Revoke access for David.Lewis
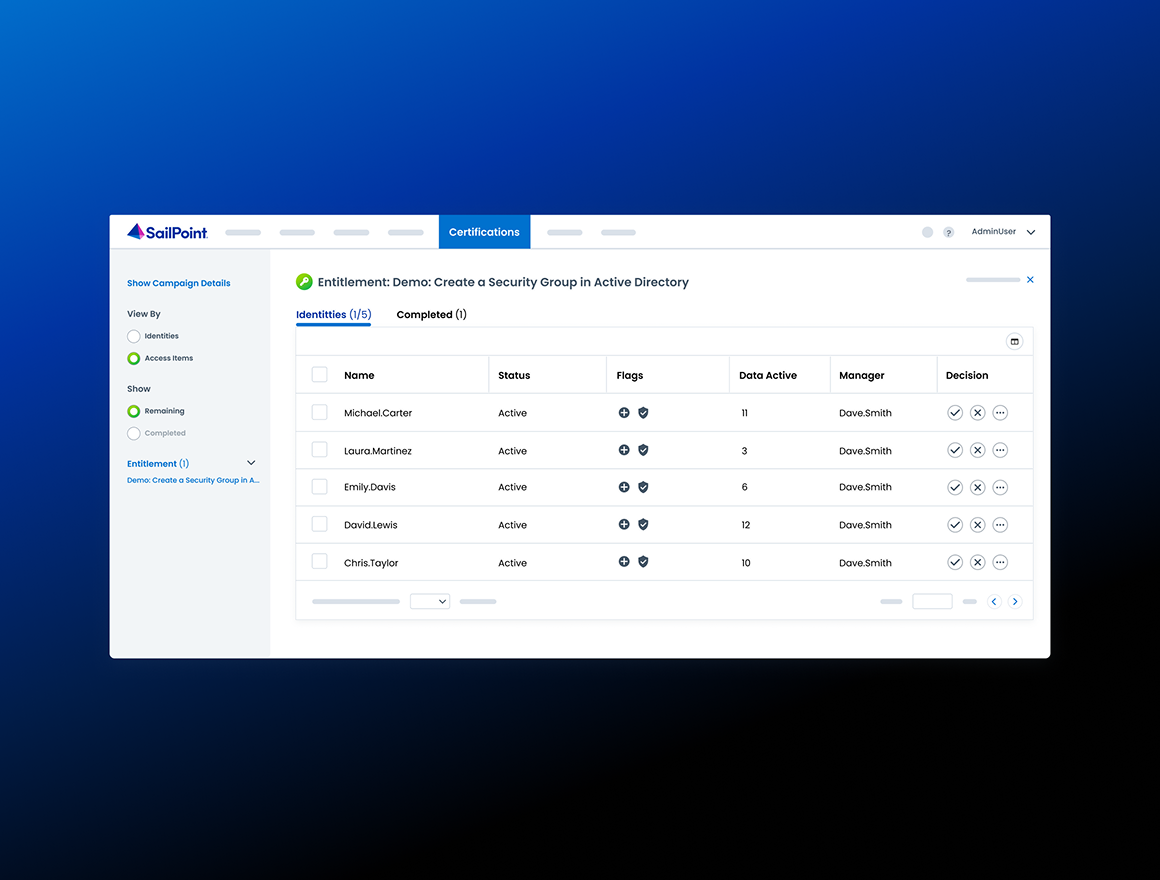 pyautogui.click(x=977, y=525)
